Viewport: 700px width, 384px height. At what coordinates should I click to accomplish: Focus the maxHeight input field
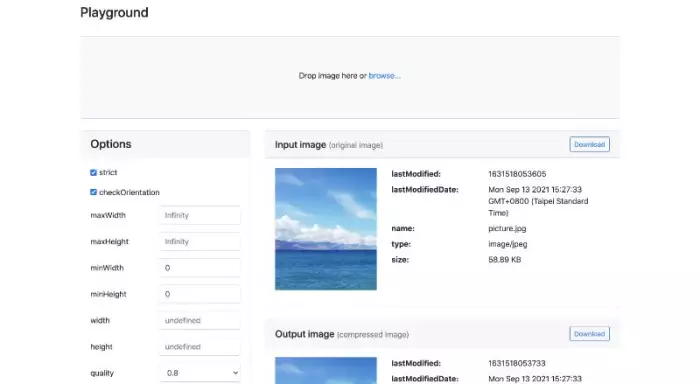pyautogui.click(x=200, y=242)
